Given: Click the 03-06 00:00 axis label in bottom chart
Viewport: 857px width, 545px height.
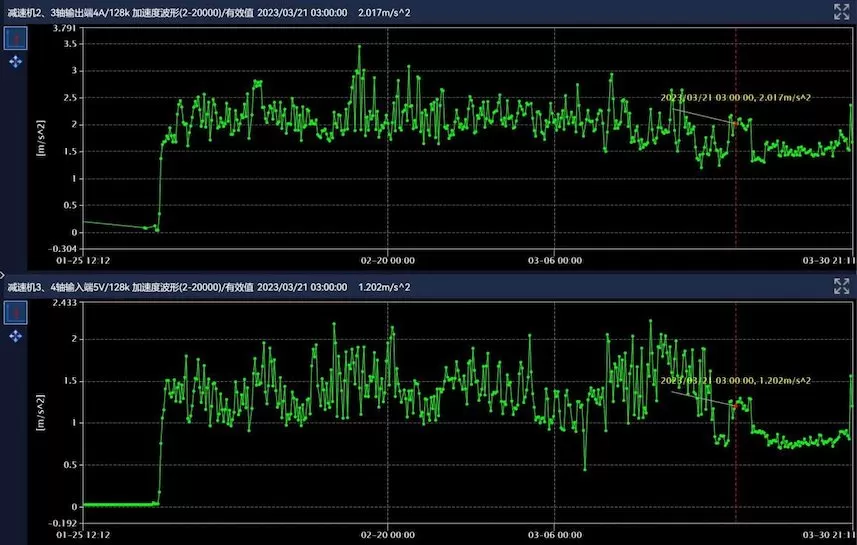Looking at the screenshot, I should pos(555,534).
